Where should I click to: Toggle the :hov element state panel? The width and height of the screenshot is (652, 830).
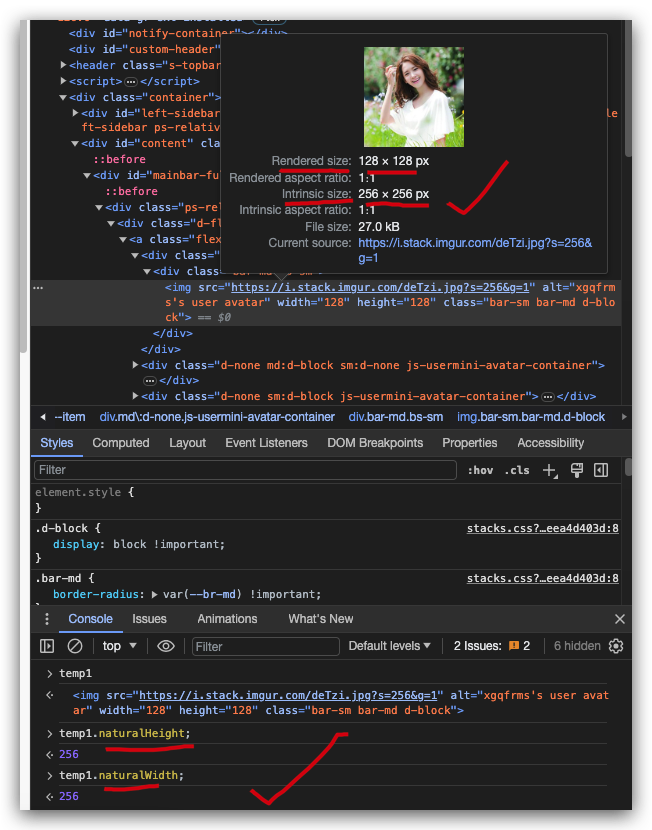point(480,470)
